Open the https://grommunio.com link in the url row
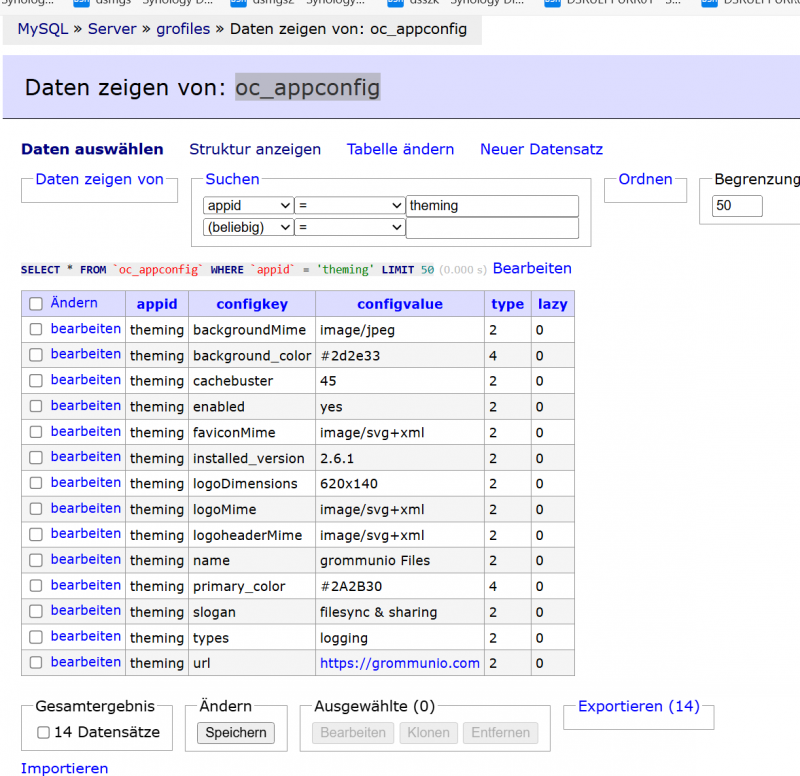 coord(397,663)
